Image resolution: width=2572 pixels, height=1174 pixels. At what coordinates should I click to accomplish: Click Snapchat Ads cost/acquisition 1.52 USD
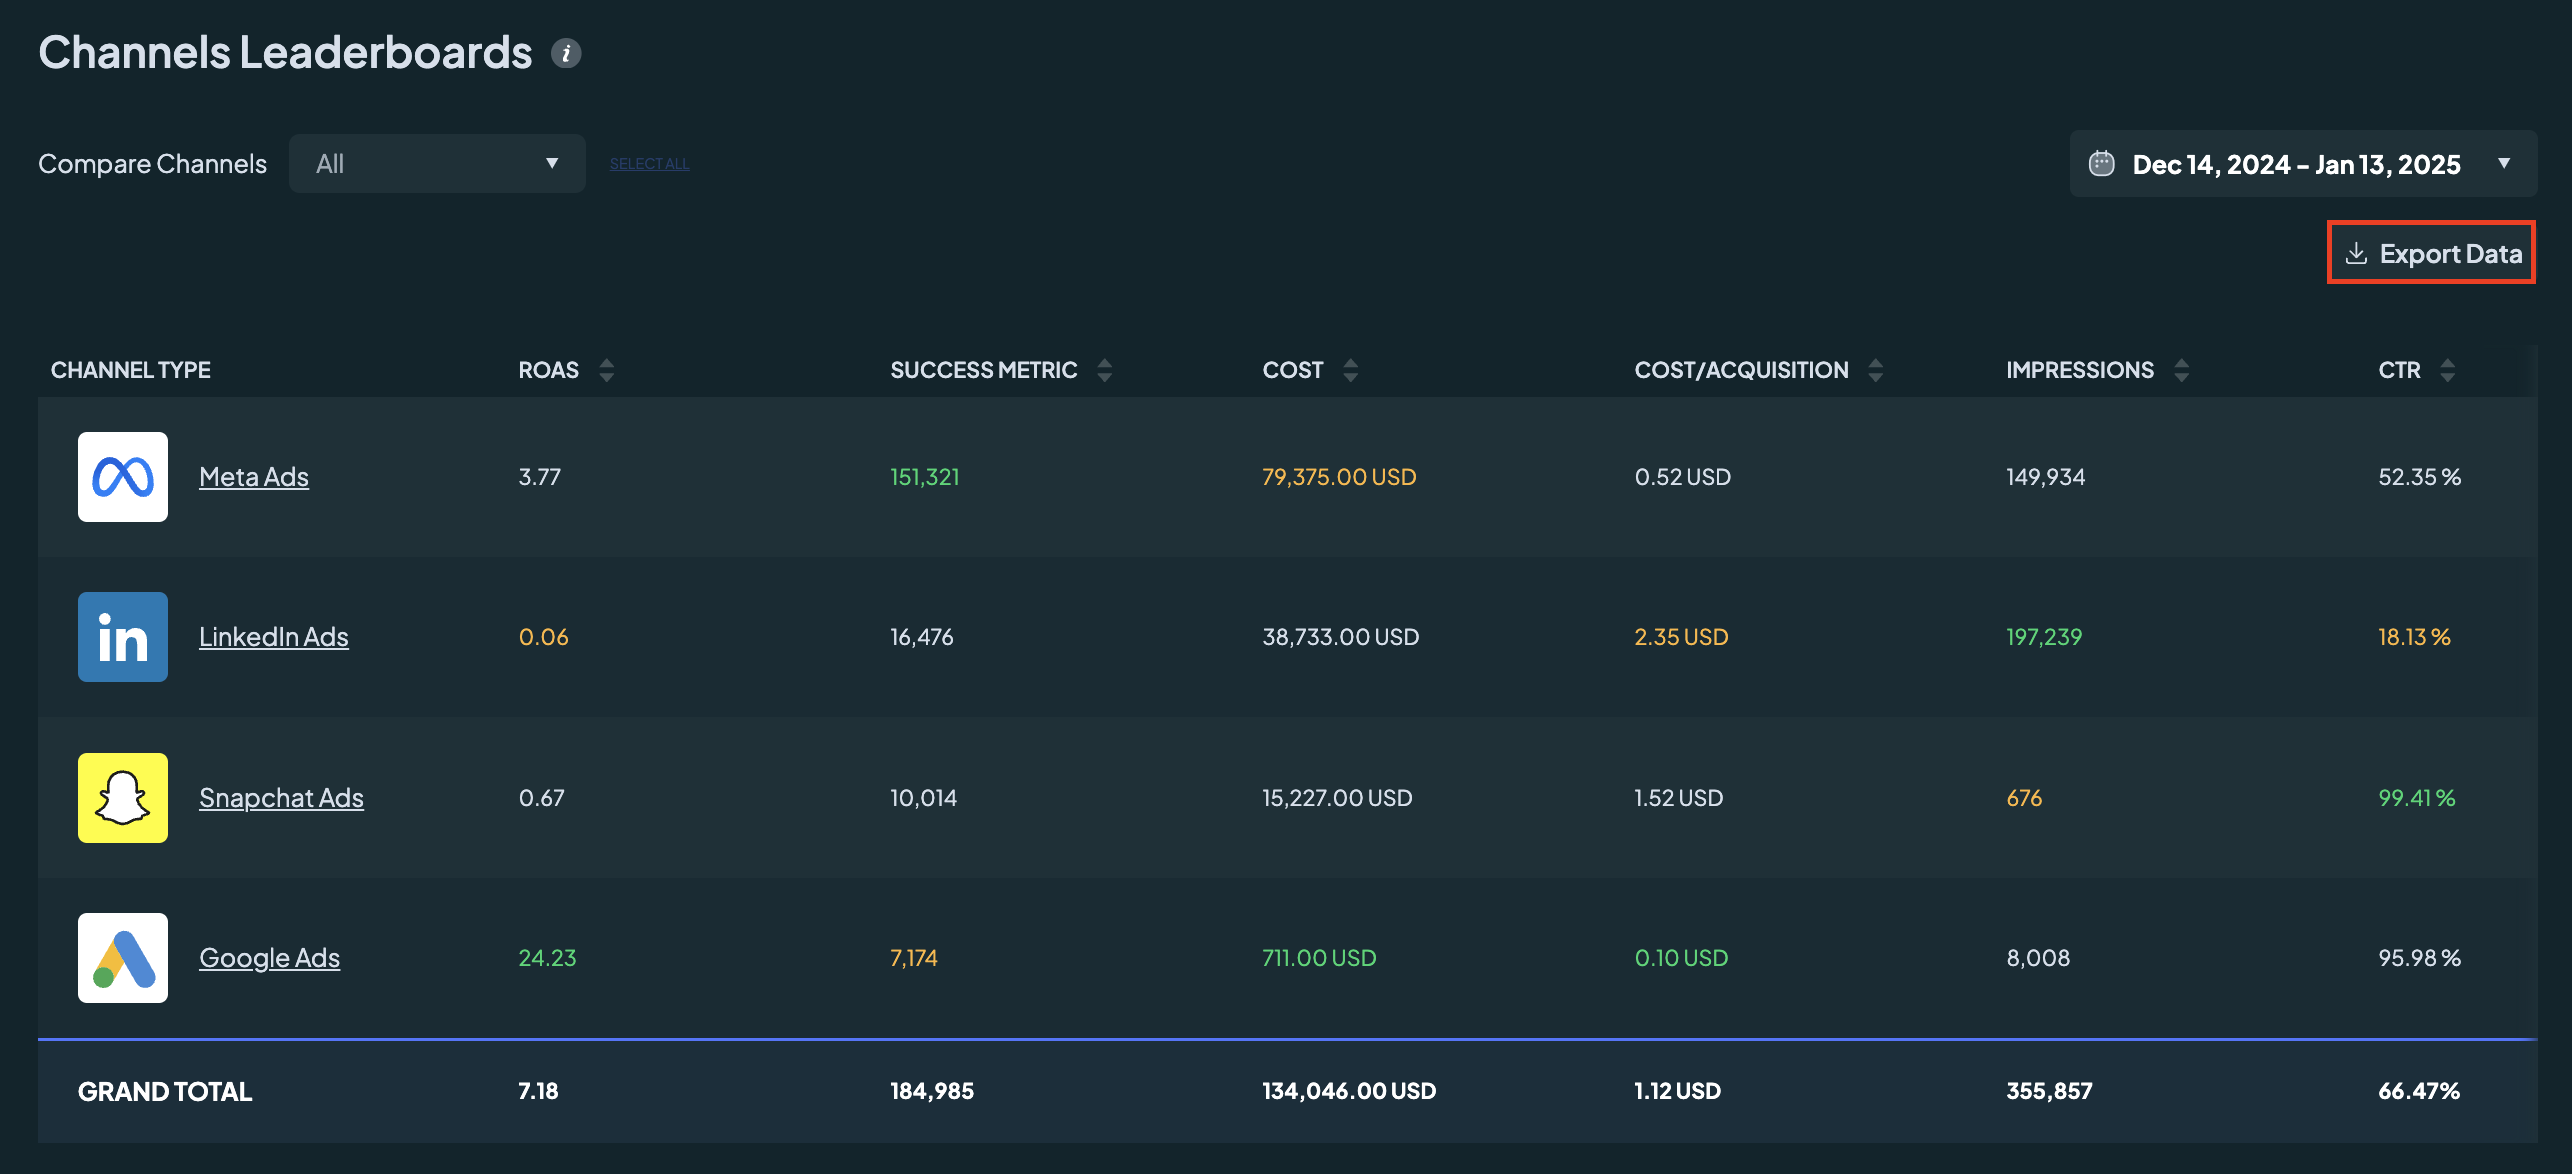pos(1678,798)
